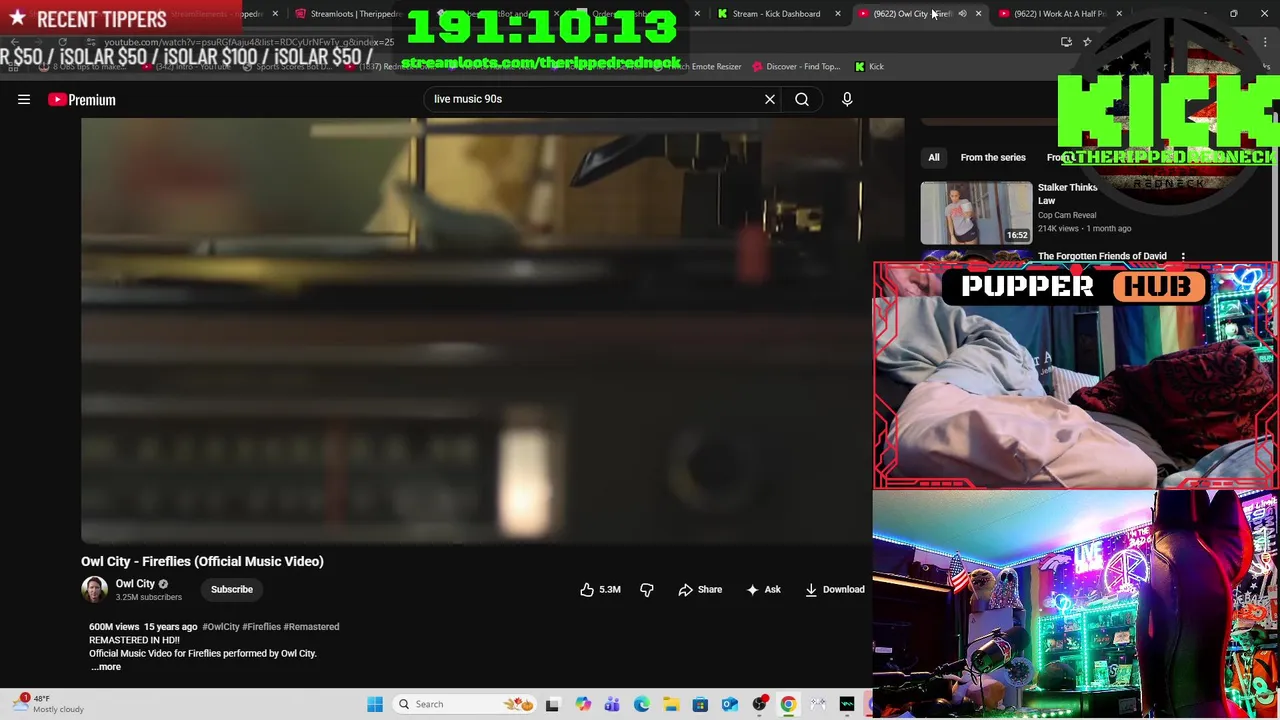Open The Forgotten Friends of David video
The image size is (1280, 720).
1102,256
